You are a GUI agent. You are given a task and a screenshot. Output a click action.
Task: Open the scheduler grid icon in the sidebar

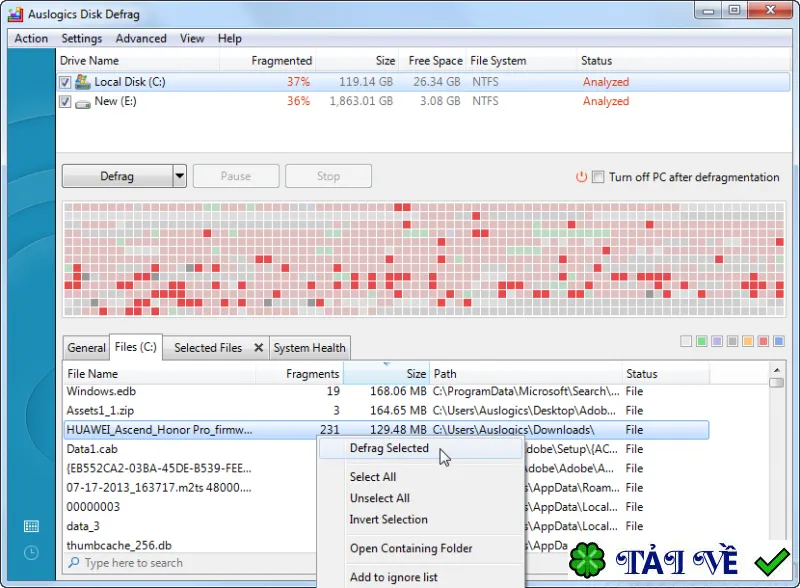pyautogui.click(x=31, y=526)
